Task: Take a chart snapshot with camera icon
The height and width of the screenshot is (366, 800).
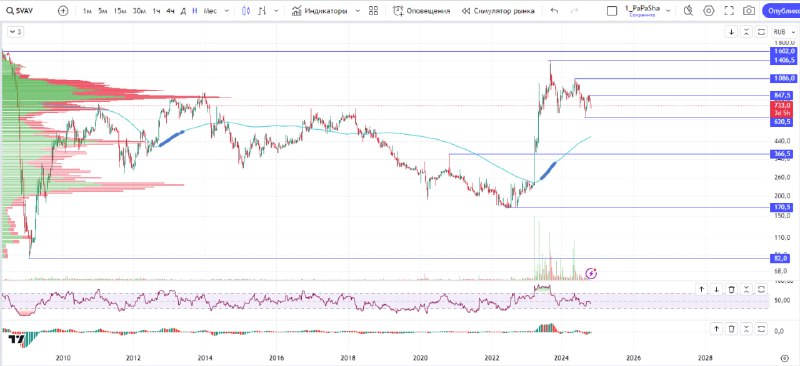Action: pyautogui.click(x=749, y=11)
